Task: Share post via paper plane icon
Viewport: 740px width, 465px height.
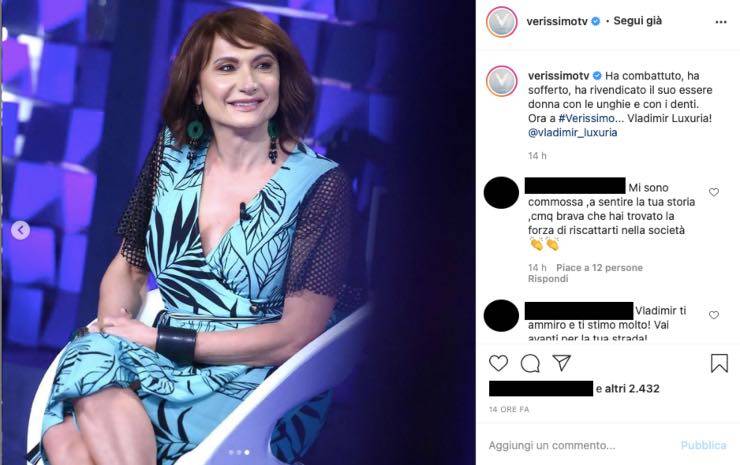Action: point(562,363)
